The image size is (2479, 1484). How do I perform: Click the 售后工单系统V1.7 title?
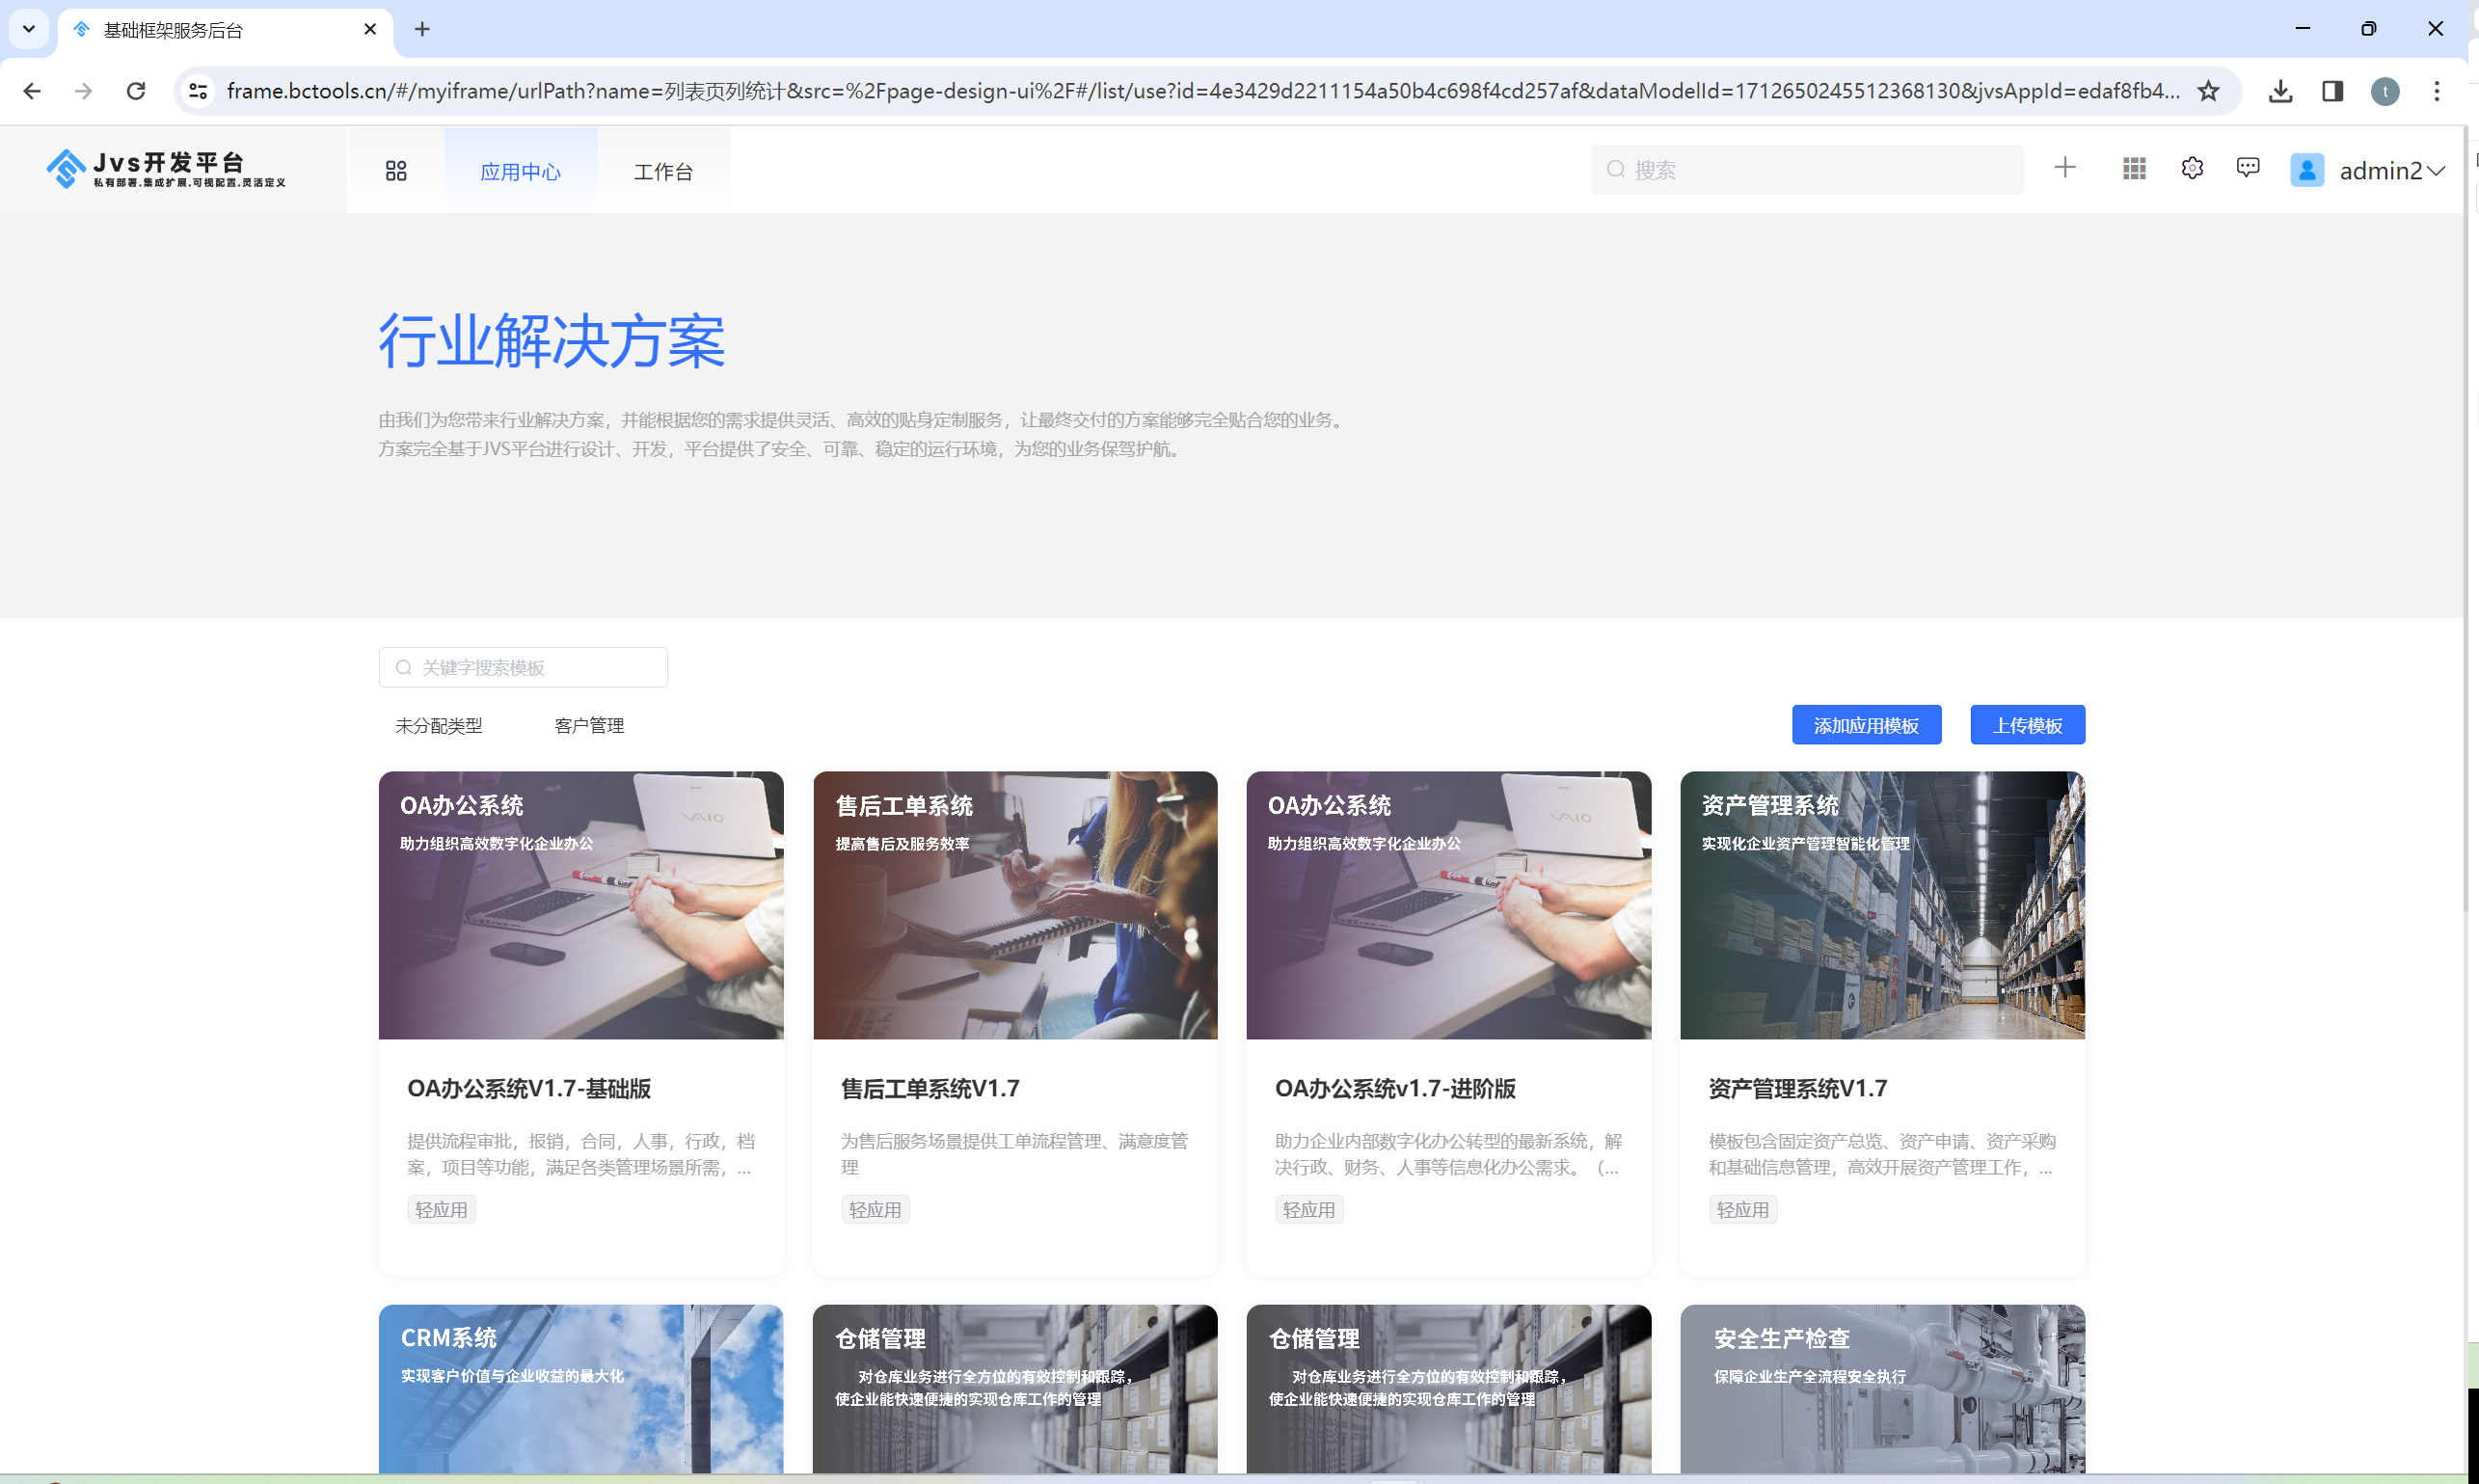pos(930,1088)
